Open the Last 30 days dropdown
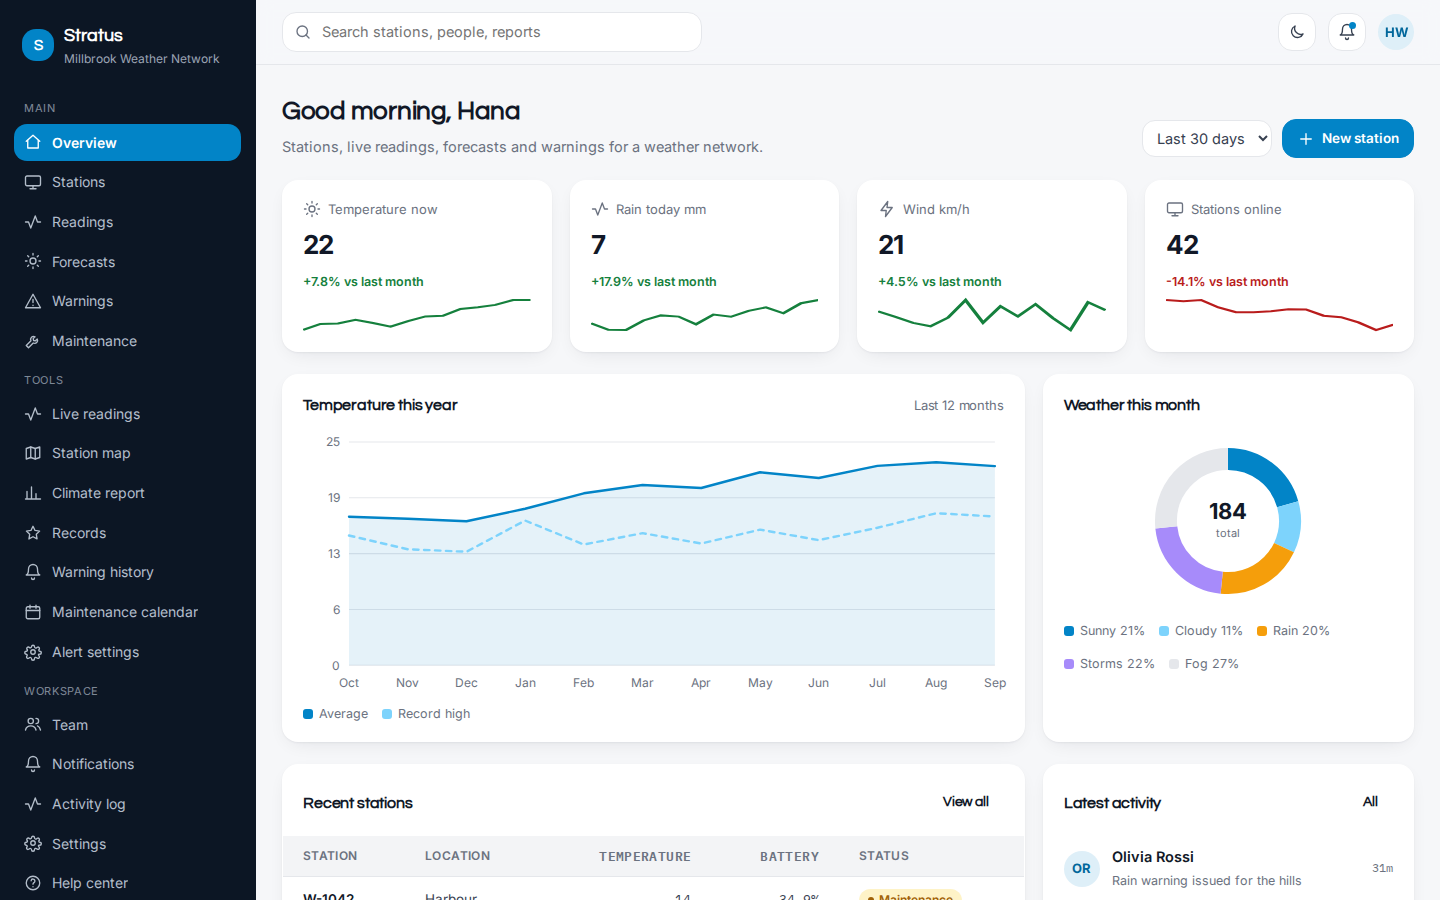 pyautogui.click(x=1206, y=139)
